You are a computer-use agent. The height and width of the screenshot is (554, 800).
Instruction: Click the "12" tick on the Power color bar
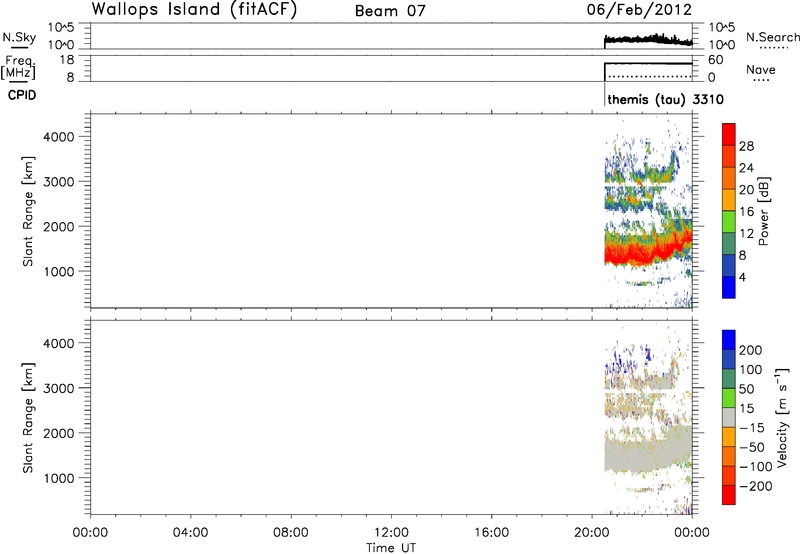click(746, 234)
